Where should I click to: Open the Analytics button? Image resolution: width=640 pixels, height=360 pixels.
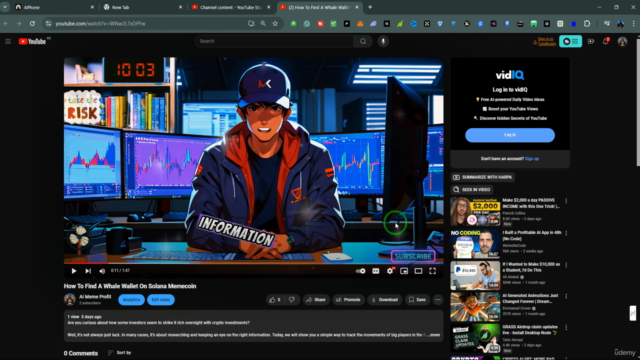(131, 300)
